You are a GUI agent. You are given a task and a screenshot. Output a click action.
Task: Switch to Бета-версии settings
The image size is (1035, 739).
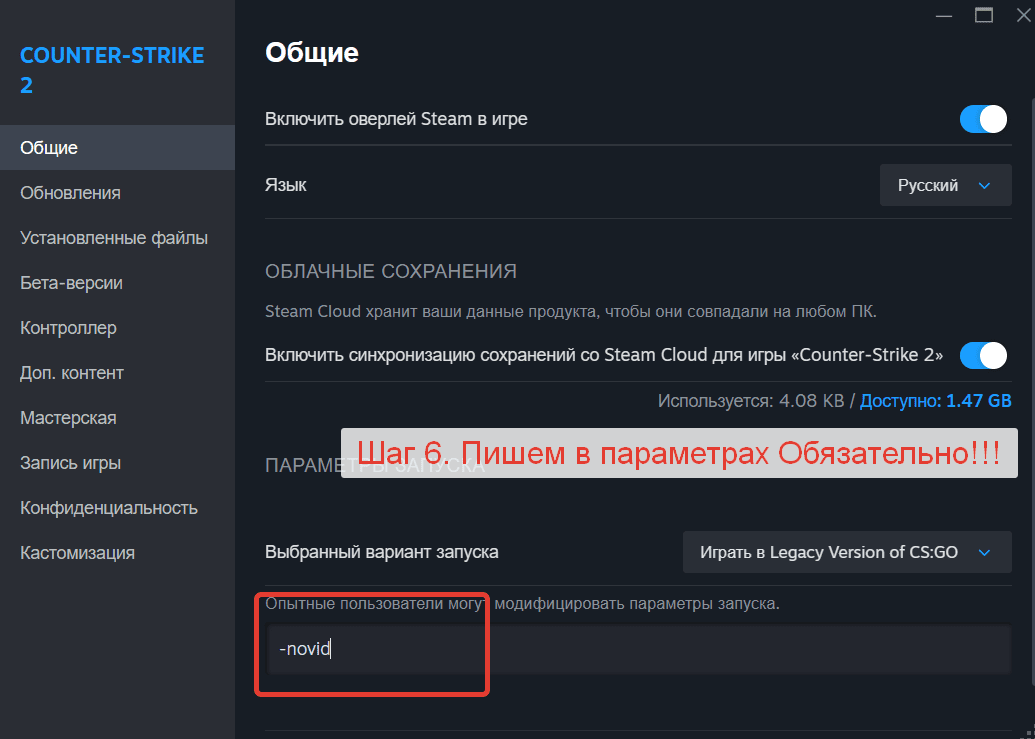coord(71,283)
